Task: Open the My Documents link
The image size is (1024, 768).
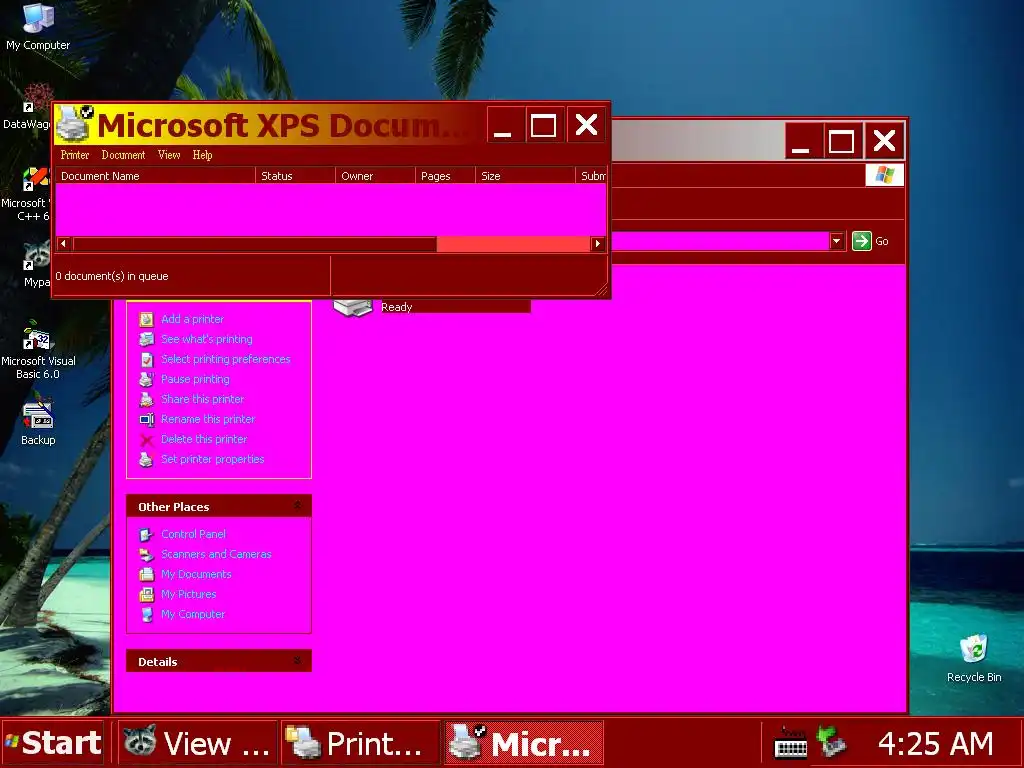Action: point(196,574)
